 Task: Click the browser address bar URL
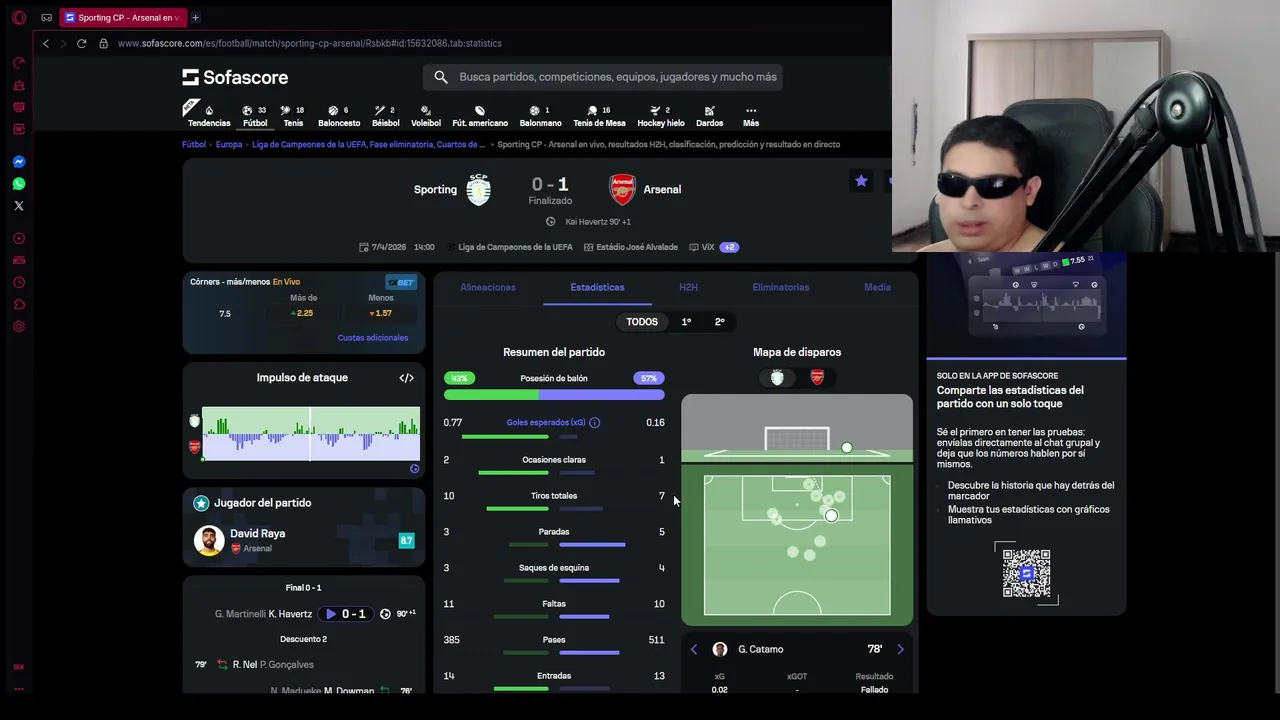[x=310, y=43]
